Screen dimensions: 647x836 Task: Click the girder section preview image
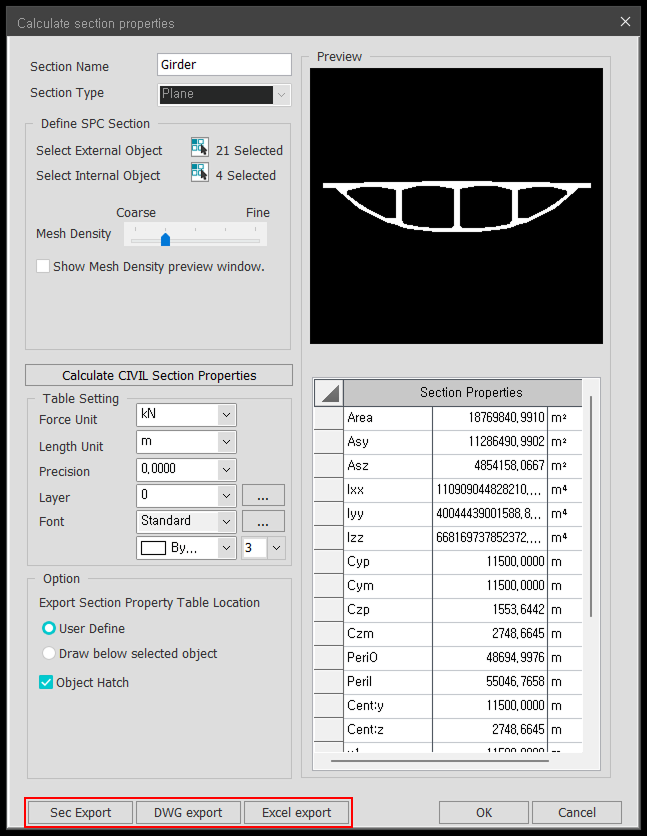(457, 205)
